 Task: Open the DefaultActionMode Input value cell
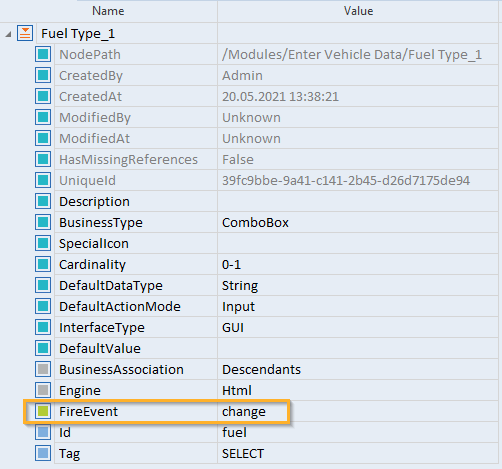[x=358, y=306]
